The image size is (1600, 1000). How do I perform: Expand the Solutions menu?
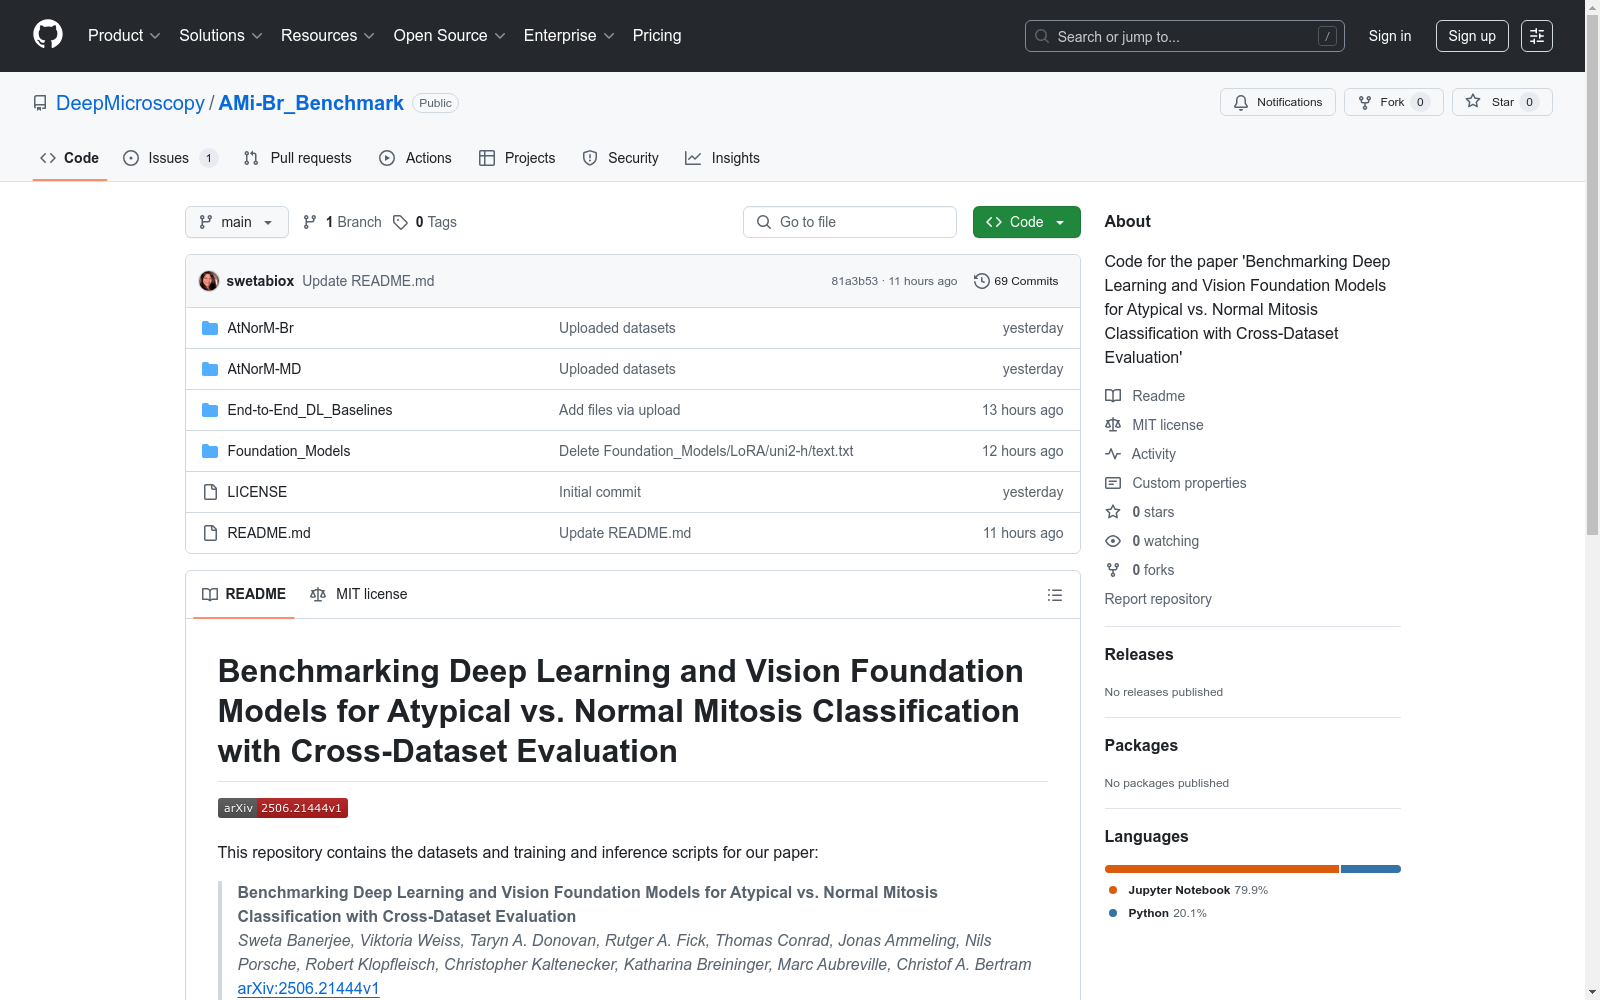pos(221,36)
